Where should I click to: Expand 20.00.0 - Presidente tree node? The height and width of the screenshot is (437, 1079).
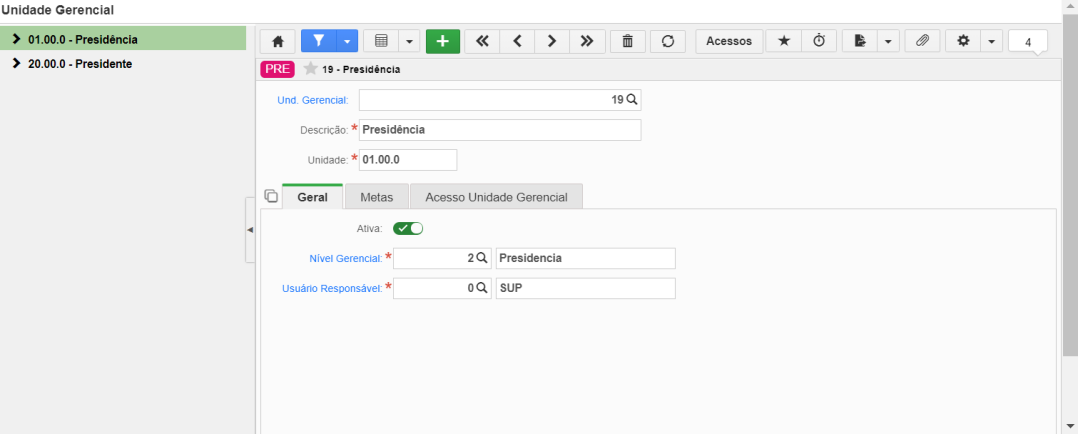pyautogui.click(x=17, y=63)
